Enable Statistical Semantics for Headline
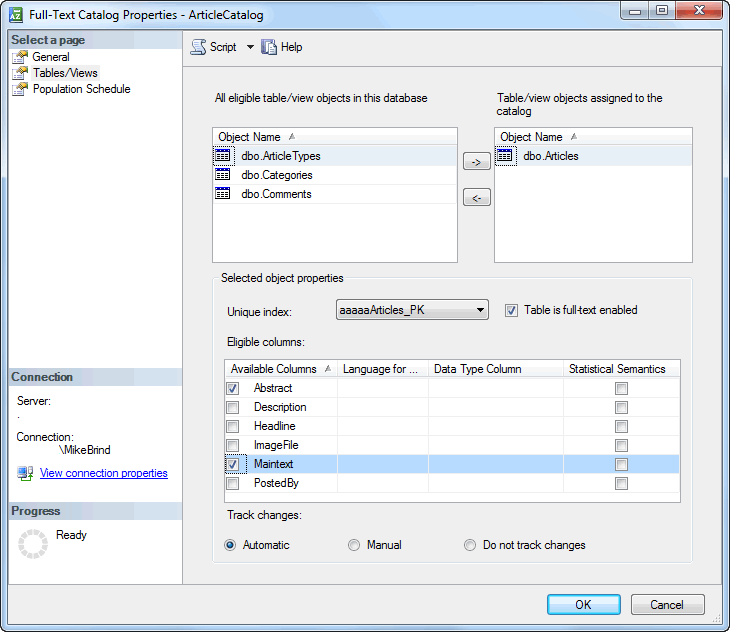This screenshot has height=632, width=730. coord(621,426)
